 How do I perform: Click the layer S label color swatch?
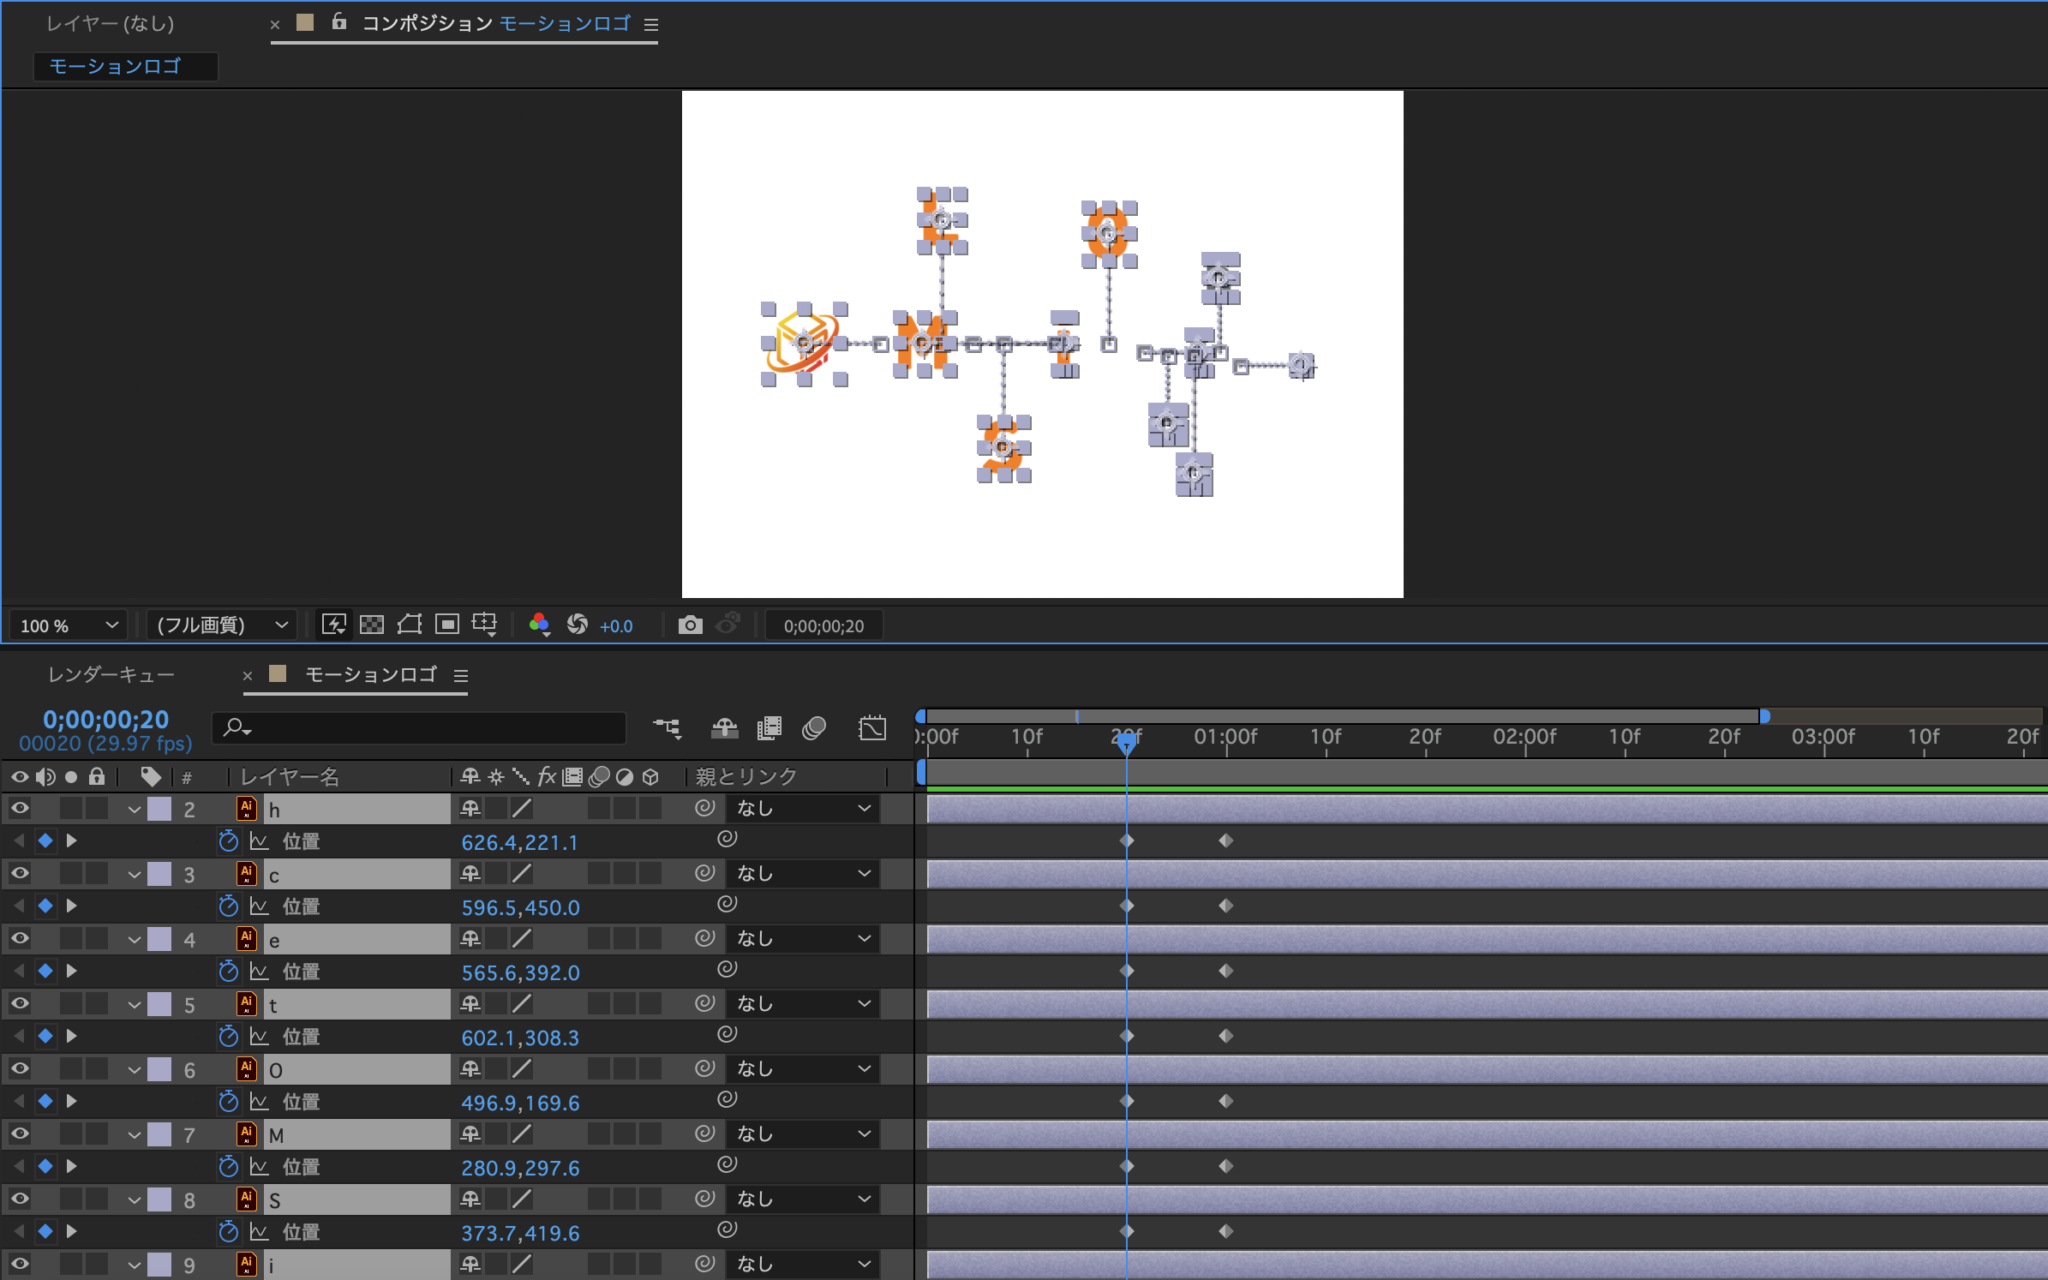[160, 1199]
